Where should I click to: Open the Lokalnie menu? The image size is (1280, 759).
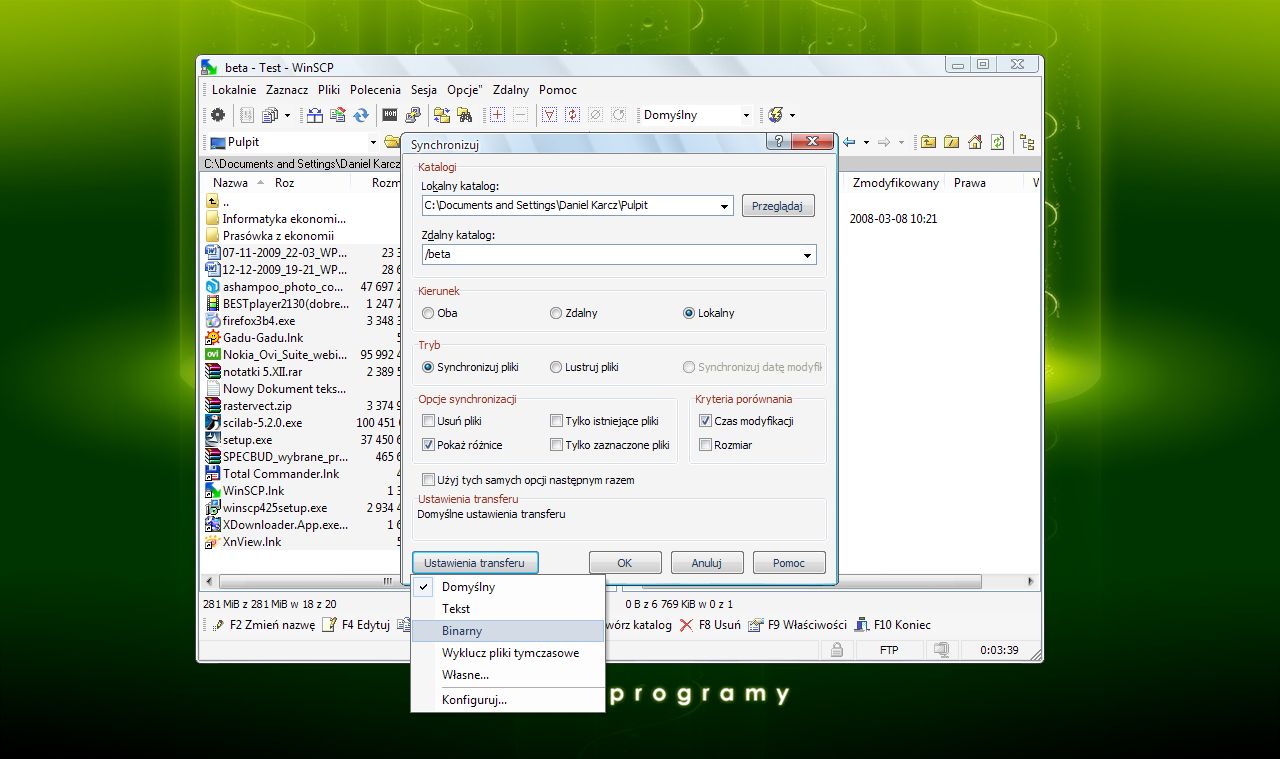[234, 90]
